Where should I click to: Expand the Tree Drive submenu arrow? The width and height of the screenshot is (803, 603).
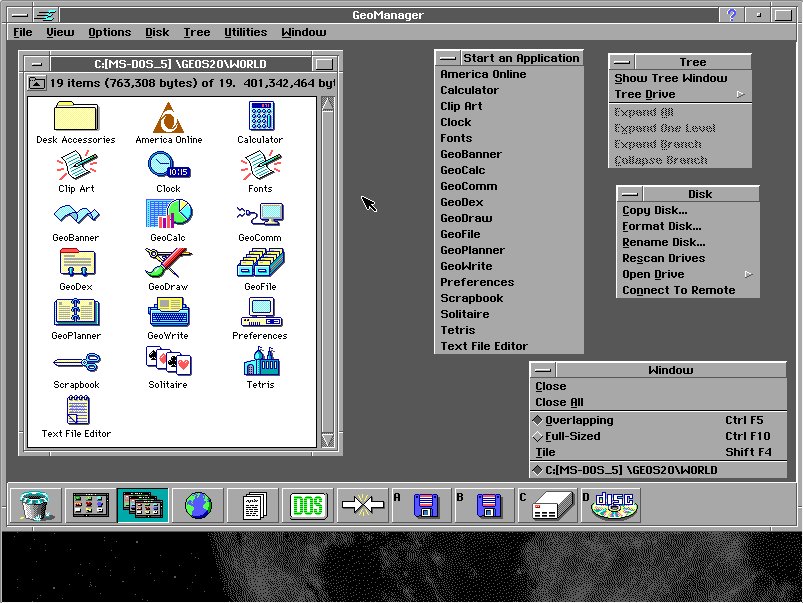741,94
